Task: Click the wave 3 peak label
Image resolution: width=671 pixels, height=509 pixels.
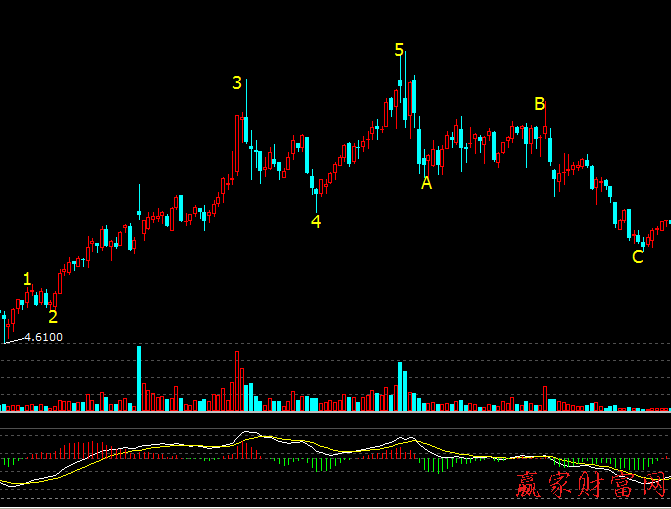Action: tap(237, 83)
